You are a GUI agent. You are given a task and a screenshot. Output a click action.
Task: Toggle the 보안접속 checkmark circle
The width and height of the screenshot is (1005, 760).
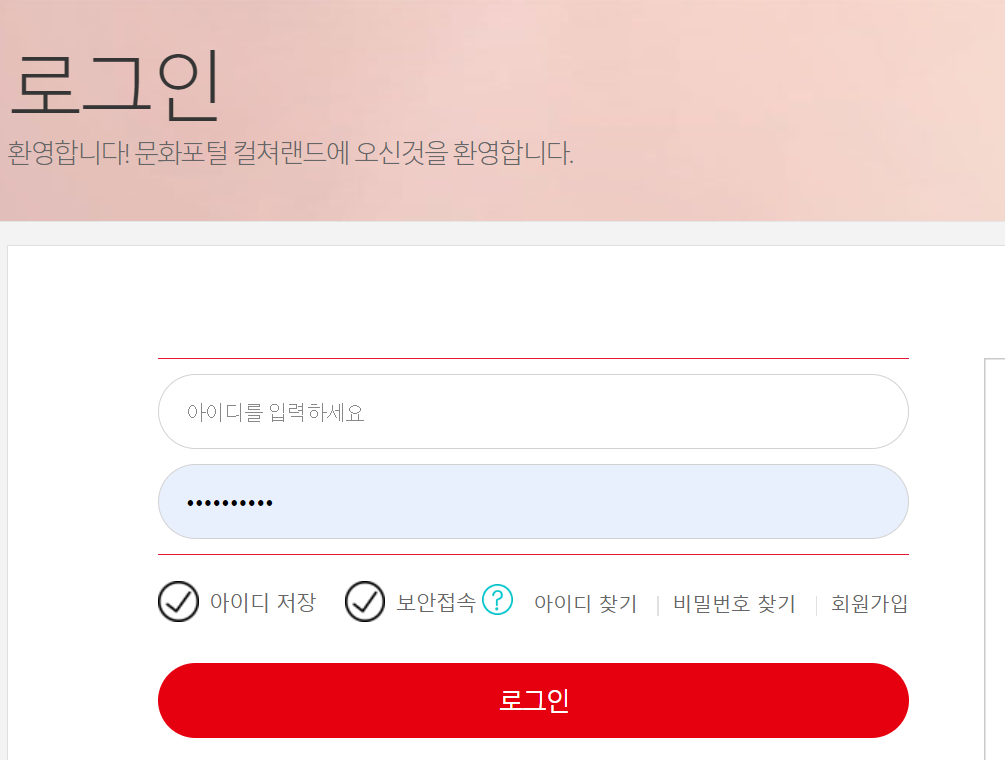tap(365, 602)
